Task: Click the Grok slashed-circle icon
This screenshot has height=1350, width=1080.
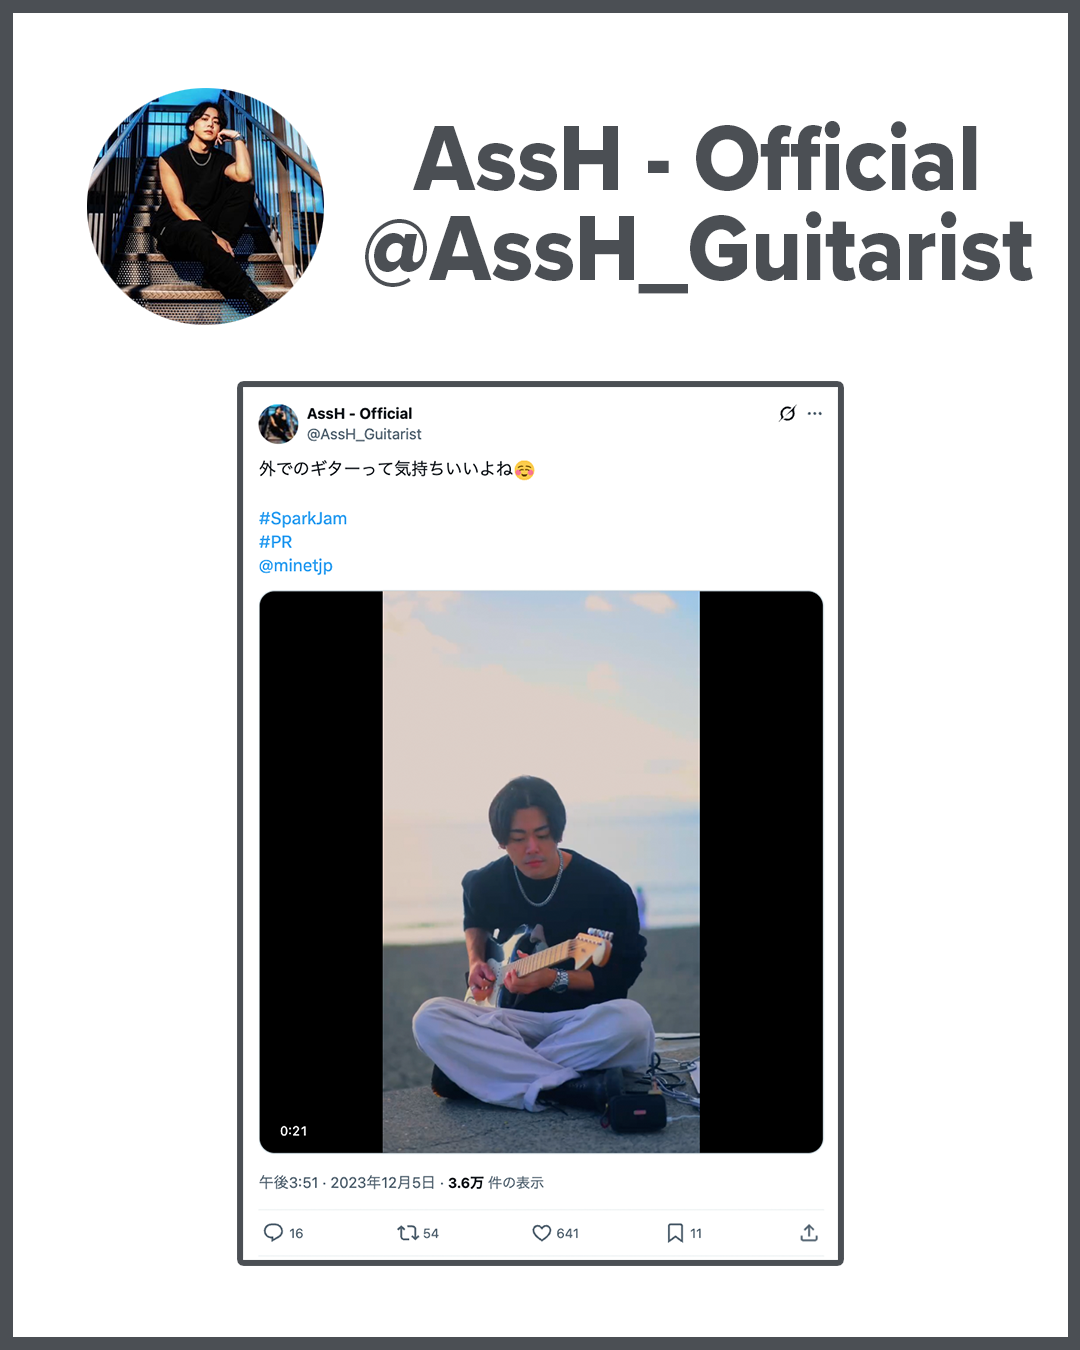Action: pos(787,413)
